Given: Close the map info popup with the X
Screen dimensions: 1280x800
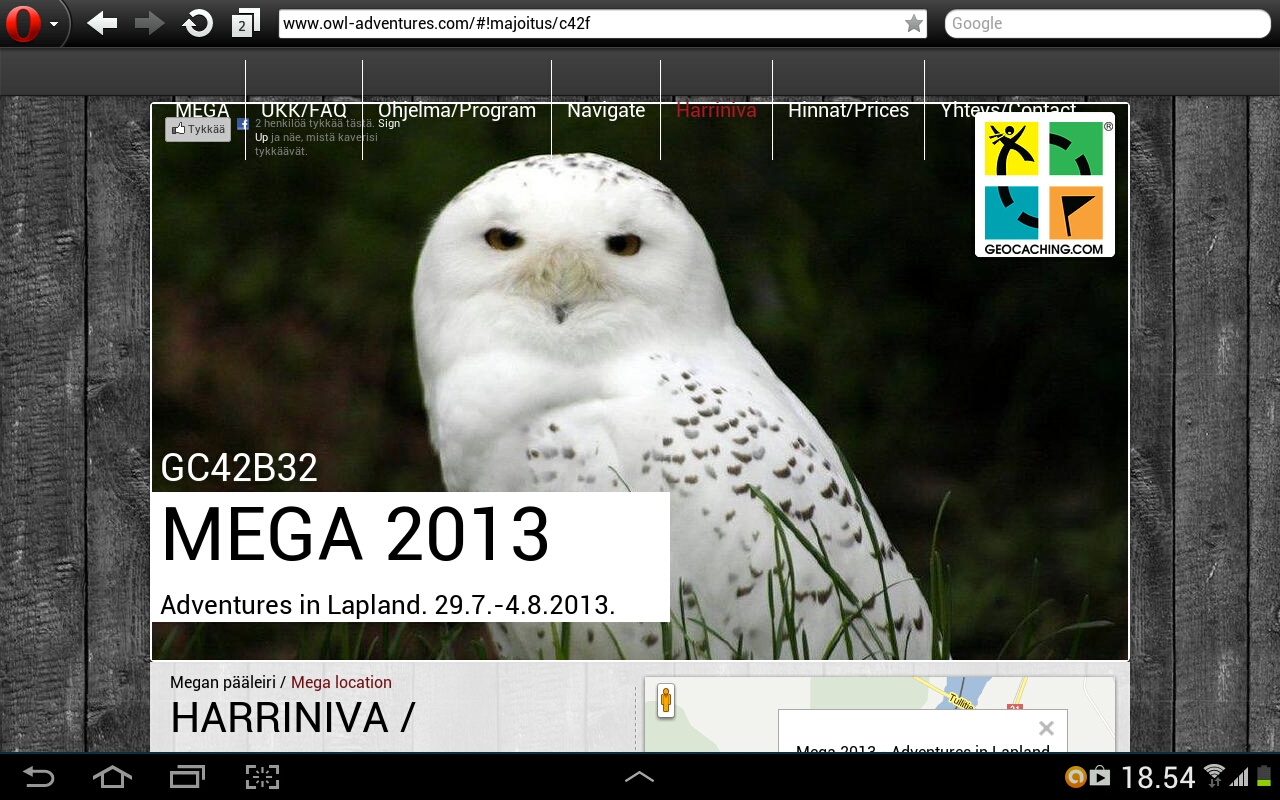Looking at the screenshot, I should [x=1046, y=728].
